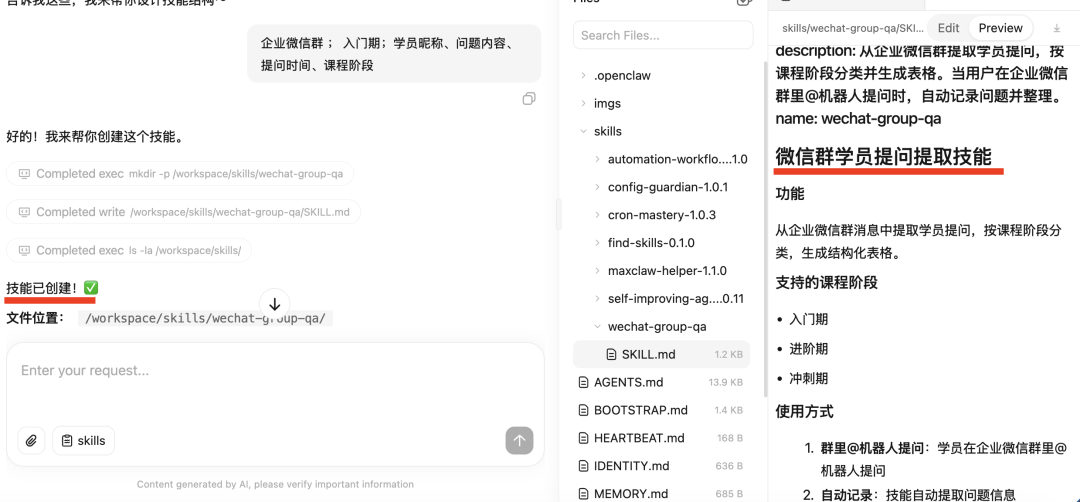Click the icon on Completed write step

coord(24,212)
